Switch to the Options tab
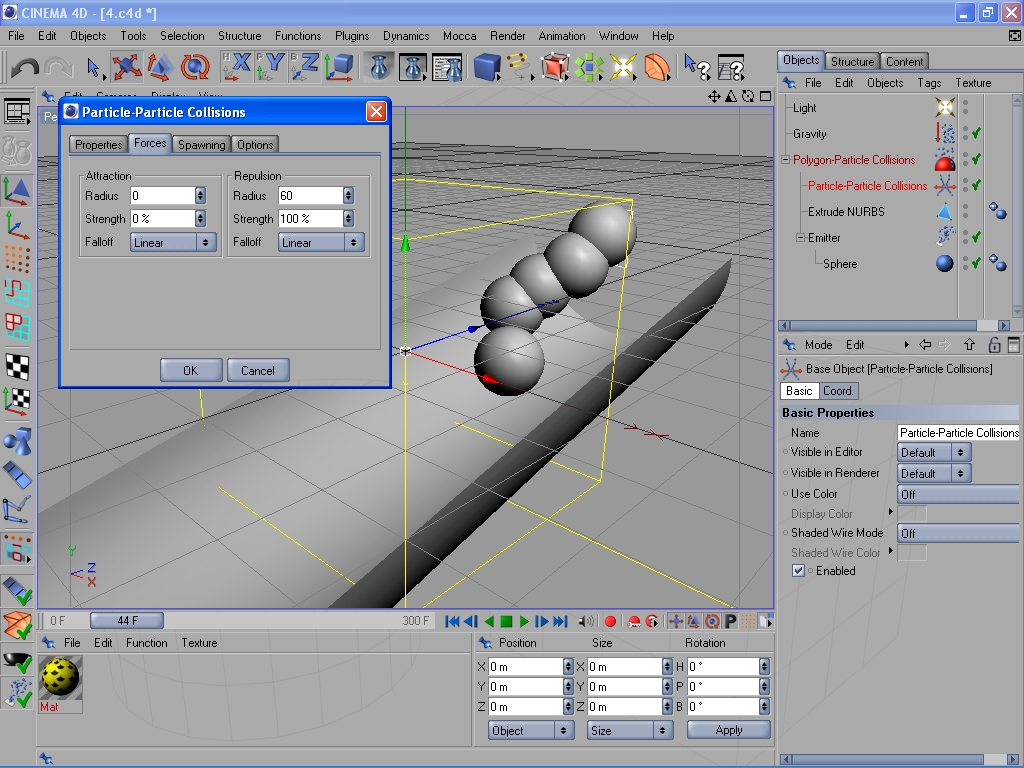 coord(255,144)
